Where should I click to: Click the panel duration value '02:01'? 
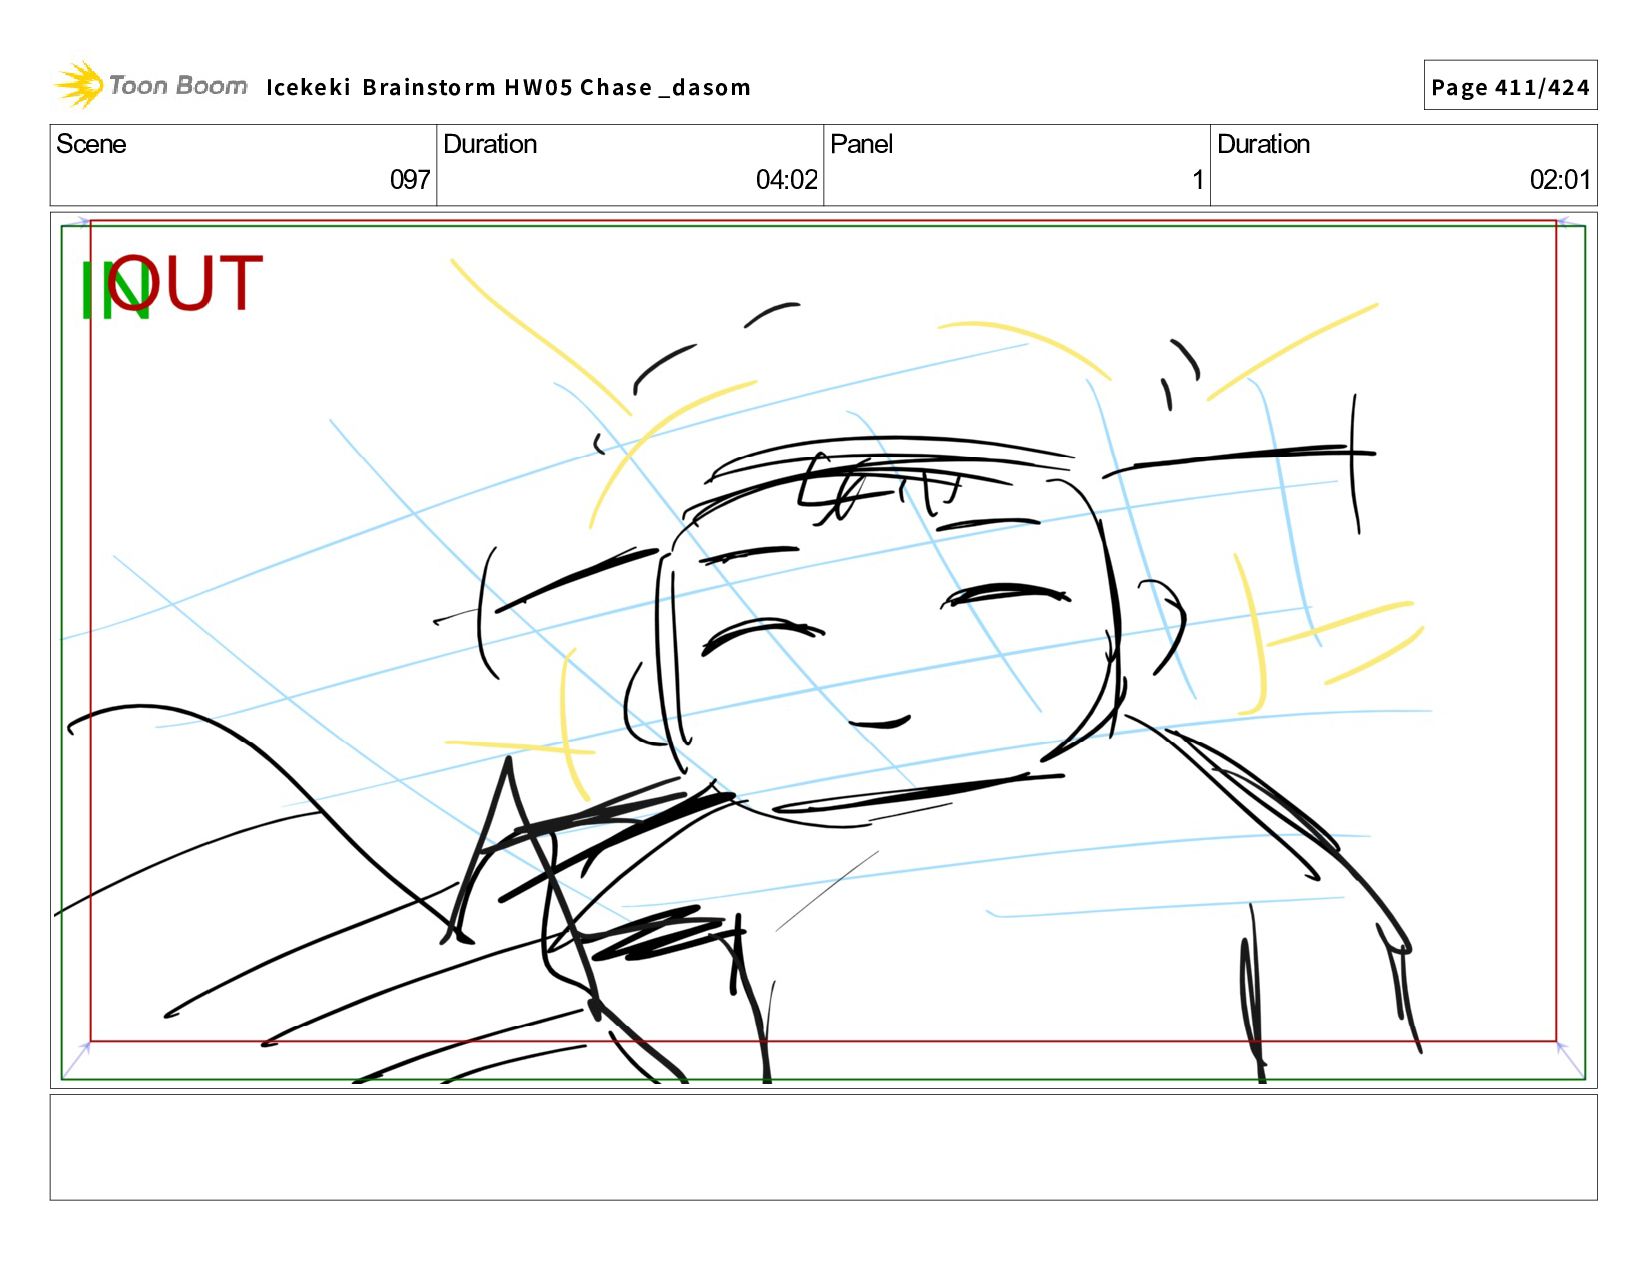pos(1560,180)
